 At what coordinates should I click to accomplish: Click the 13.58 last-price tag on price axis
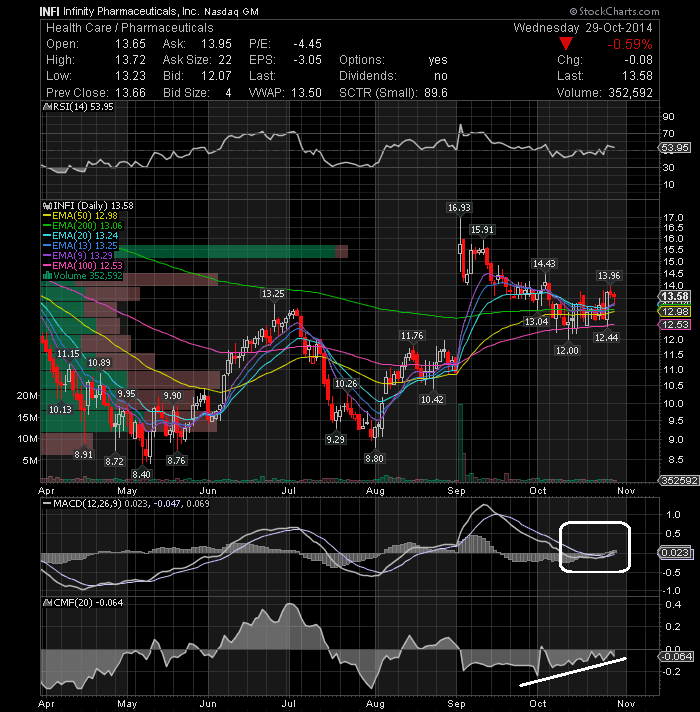coord(675,297)
